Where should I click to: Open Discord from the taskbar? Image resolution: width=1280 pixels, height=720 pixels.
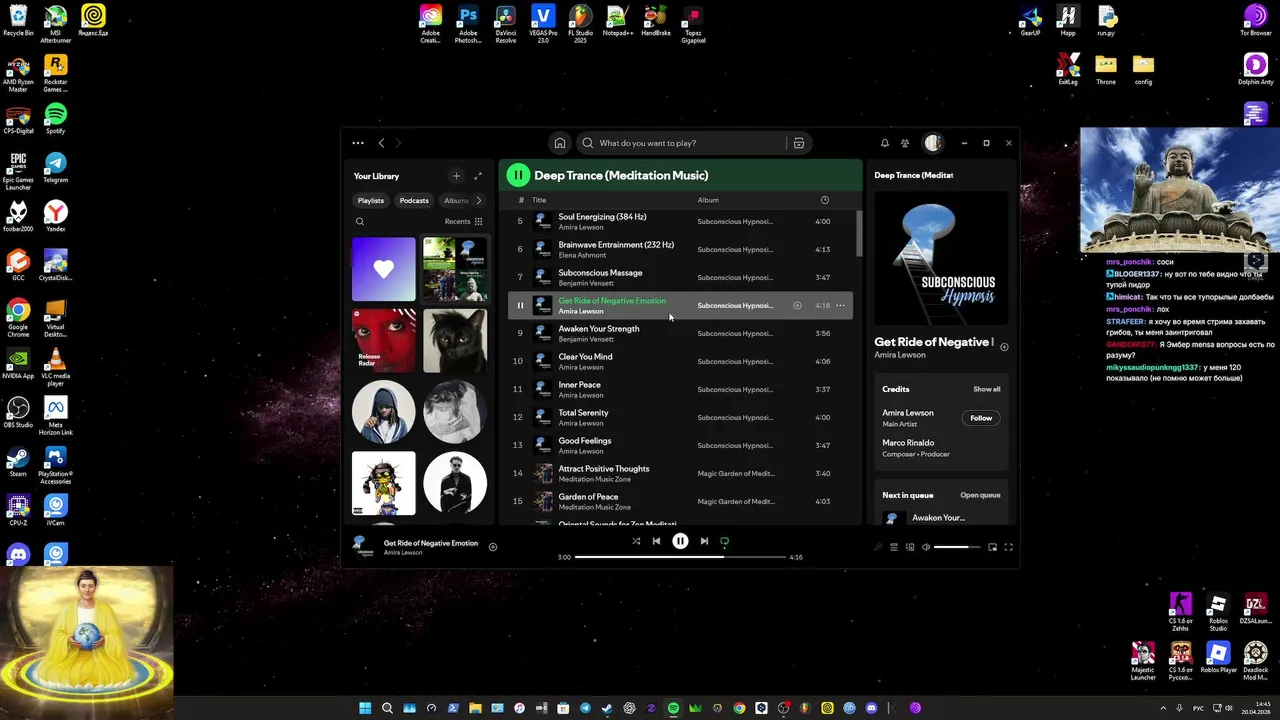[871, 708]
